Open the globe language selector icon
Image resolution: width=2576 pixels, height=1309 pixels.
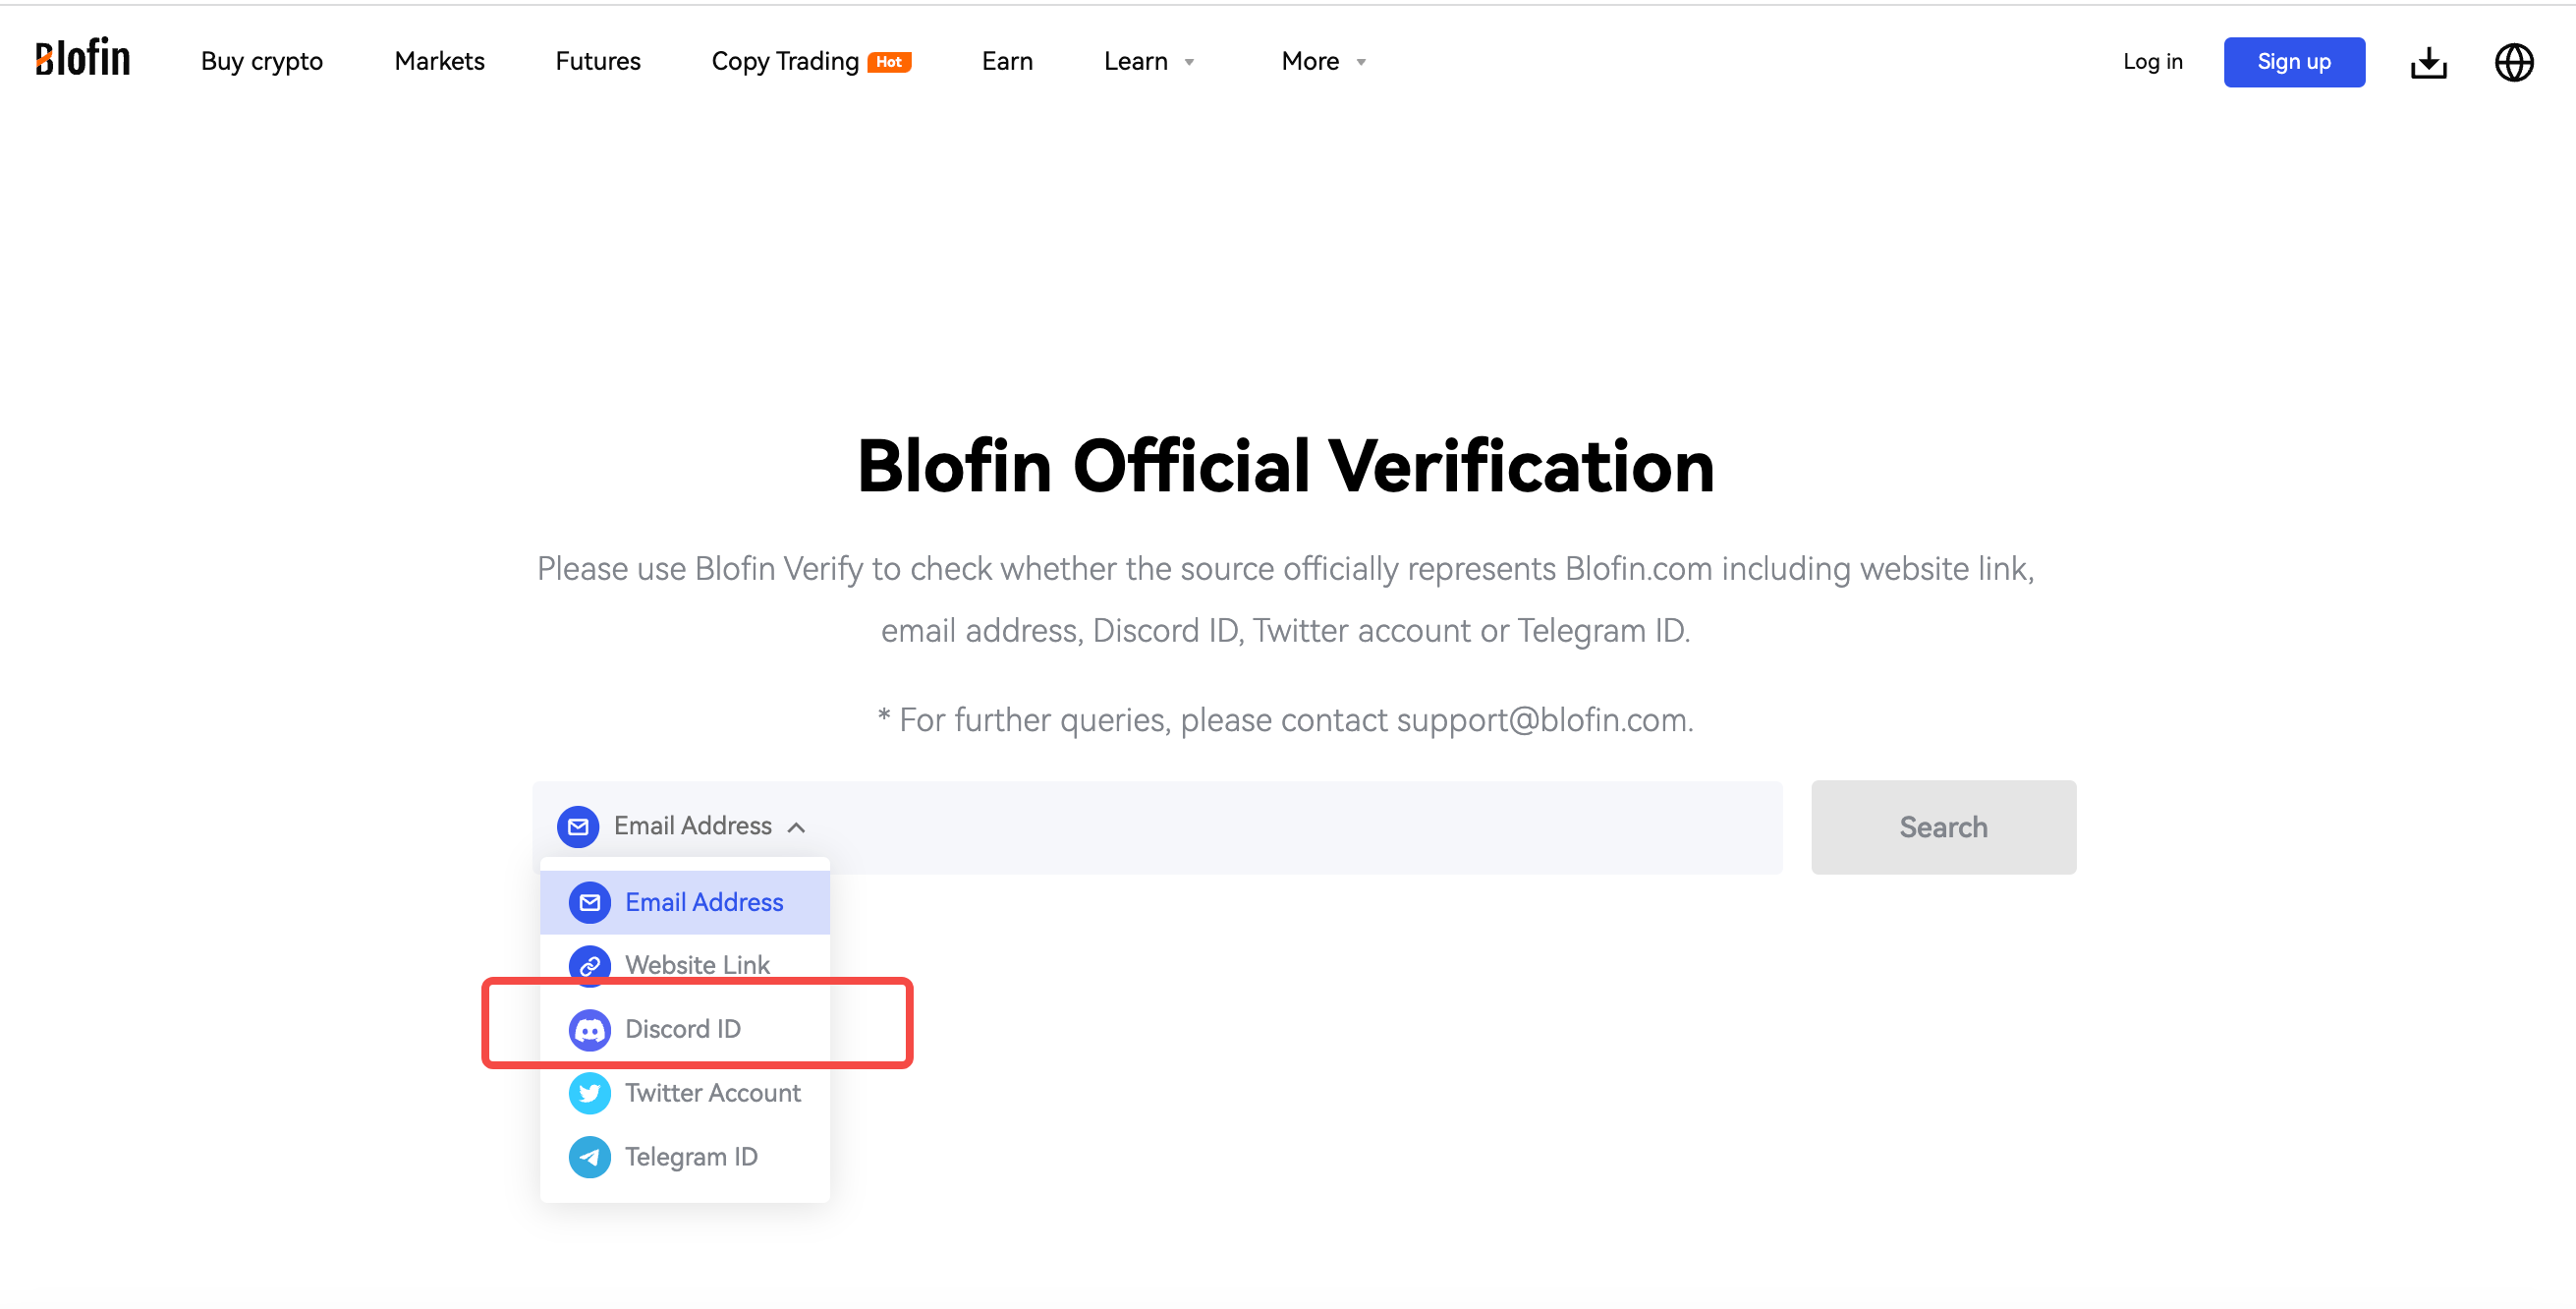coord(2513,62)
